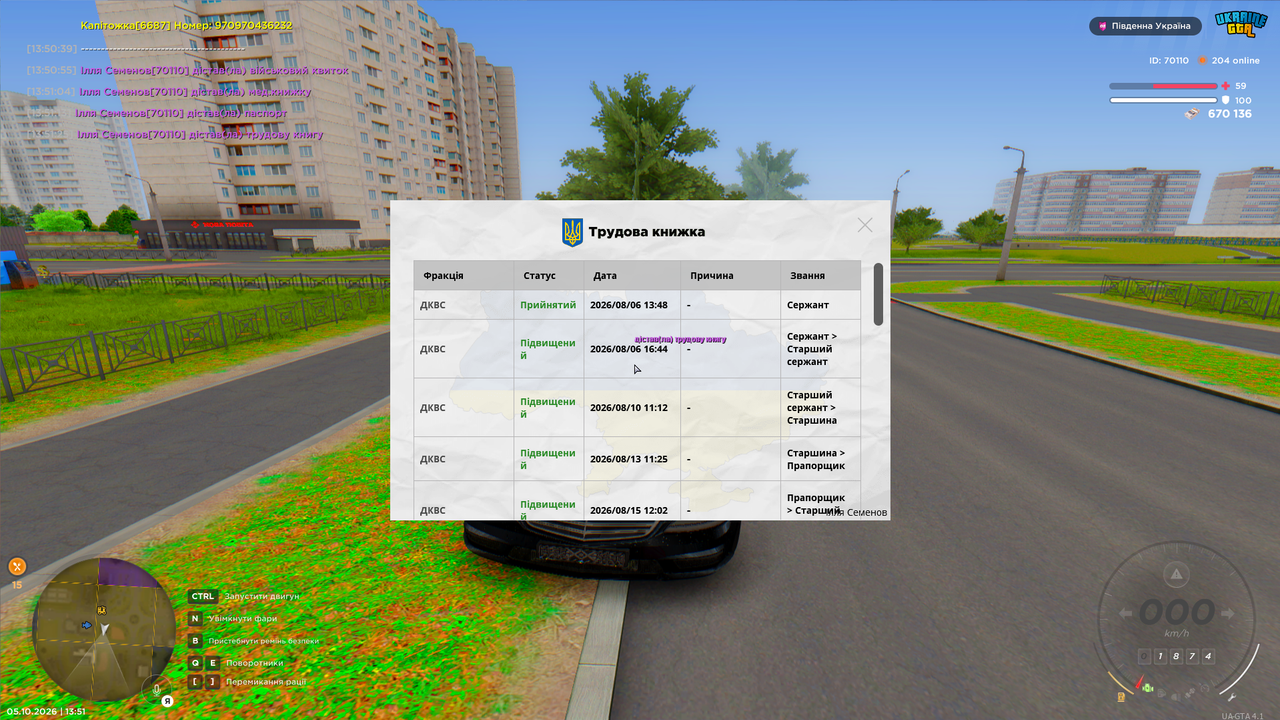The height and width of the screenshot is (720, 1280).
Task: Click the cash bundle money icon
Action: tap(1192, 114)
